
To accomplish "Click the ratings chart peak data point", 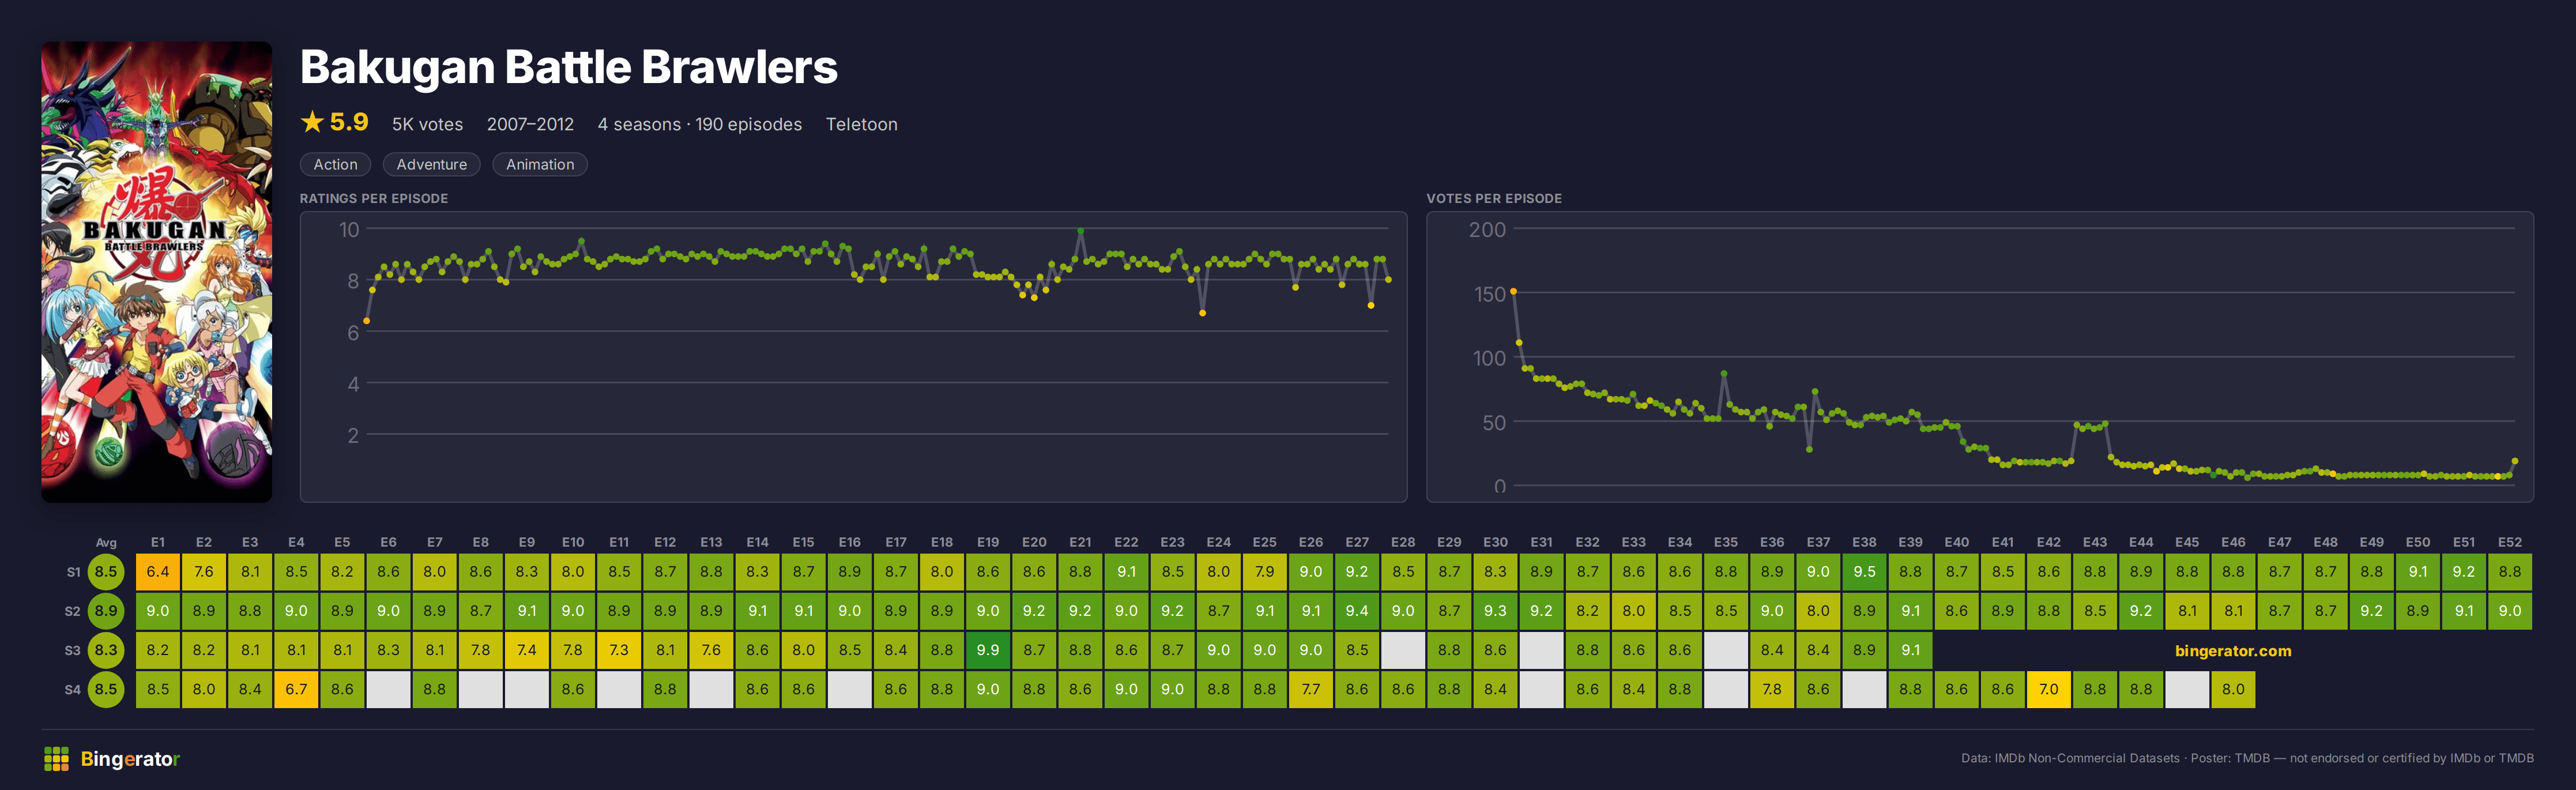I will (1080, 231).
